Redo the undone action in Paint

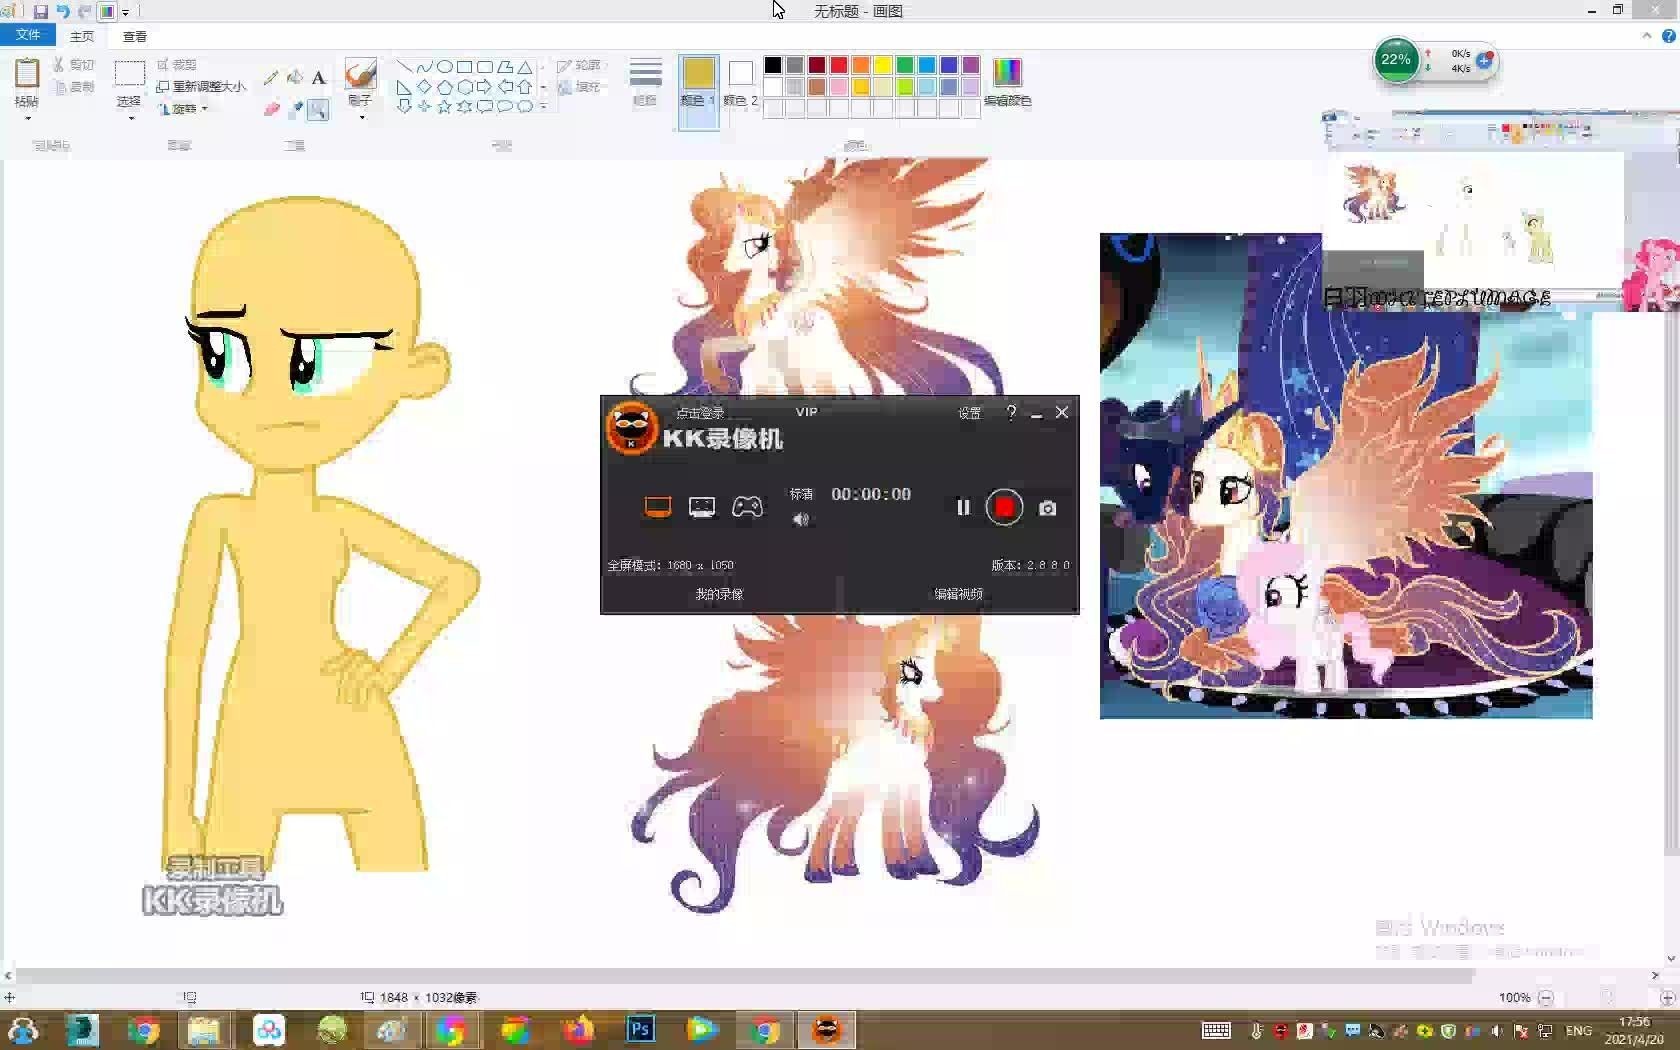coord(84,12)
